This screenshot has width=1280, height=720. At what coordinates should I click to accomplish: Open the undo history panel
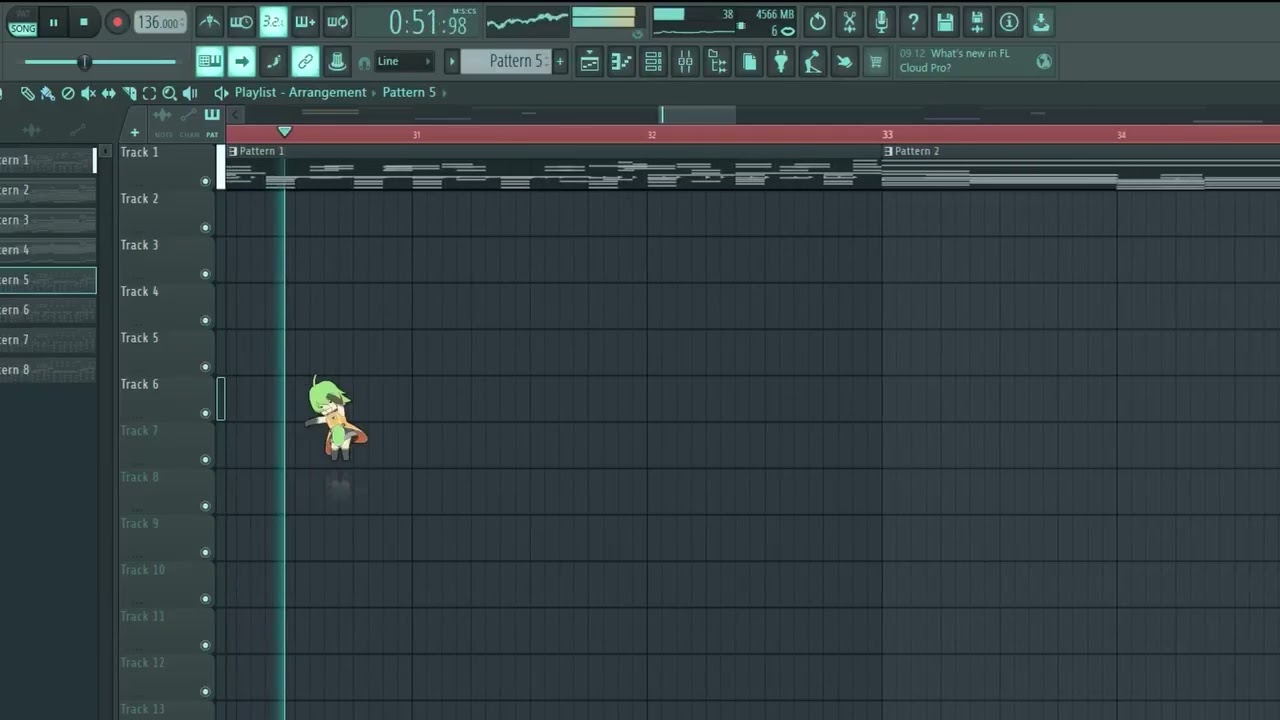[x=817, y=21]
